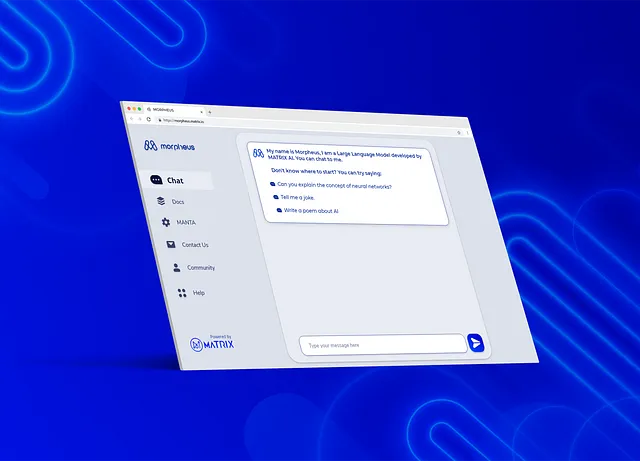Viewport: 640px width, 461px height.
Task: Bookmark the page with the star icon
Action: tap(459, 133)
